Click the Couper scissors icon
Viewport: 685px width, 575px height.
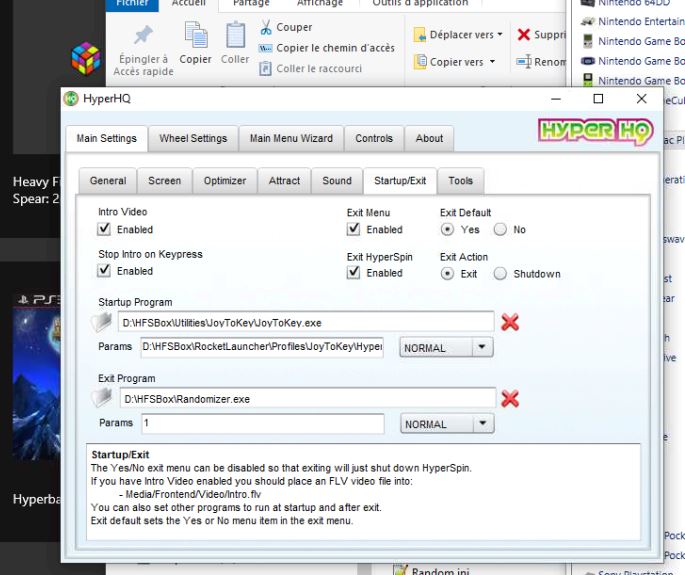tap(266, 27)
